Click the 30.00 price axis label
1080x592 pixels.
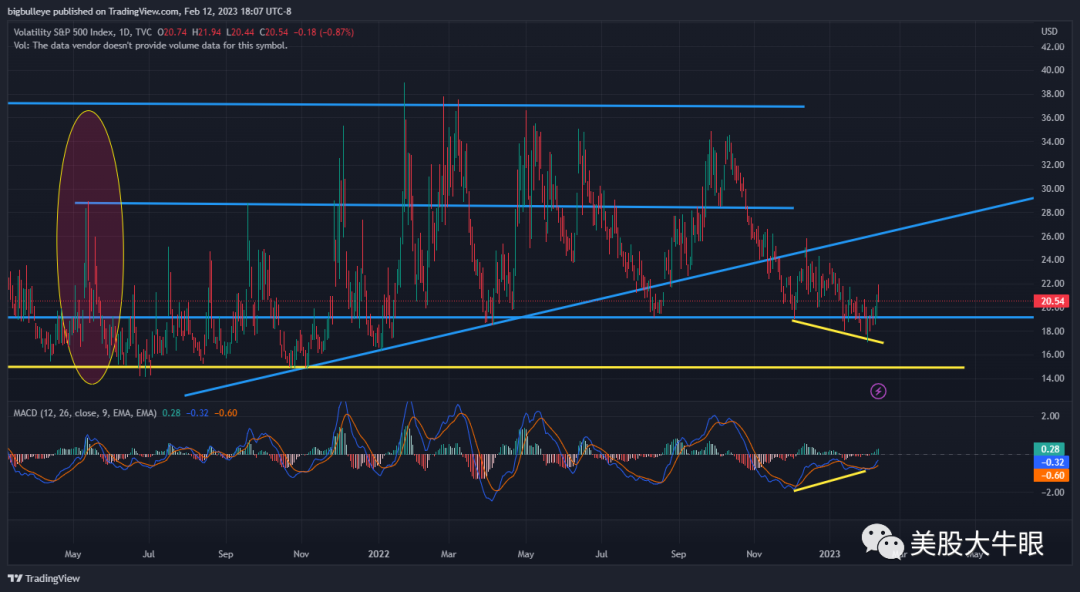(x=1052, y=189)
